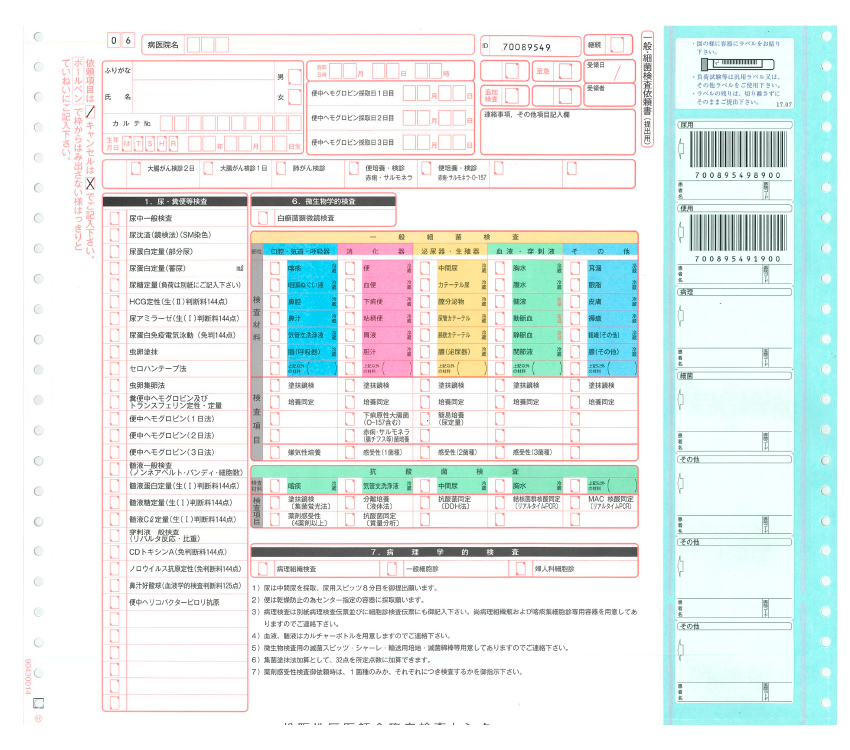Select the 髄液 specimen checkbox
Viewport: 850px width, 750px height.
[x=500, y=301]
